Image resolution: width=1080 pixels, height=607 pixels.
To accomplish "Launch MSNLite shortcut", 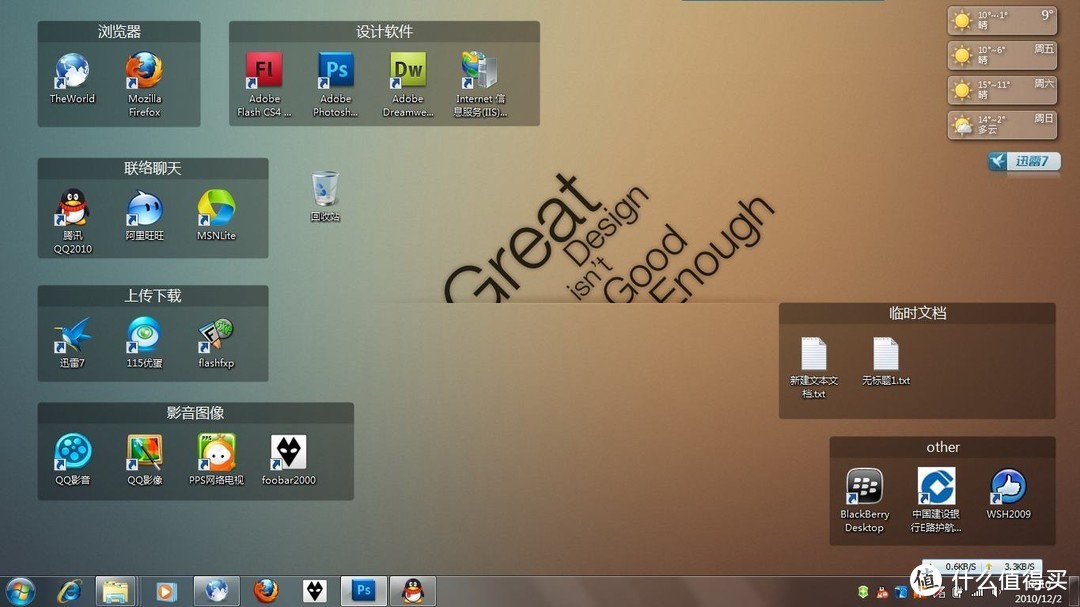I will pos(216,214).
